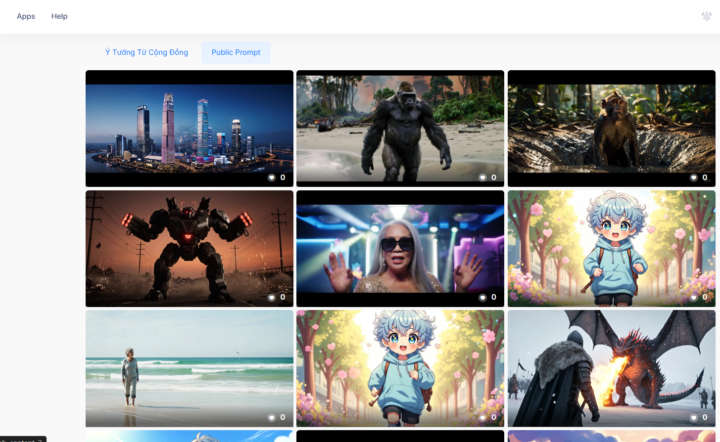
Task: Like the knight and dragon image
Action: pos(693,418)
